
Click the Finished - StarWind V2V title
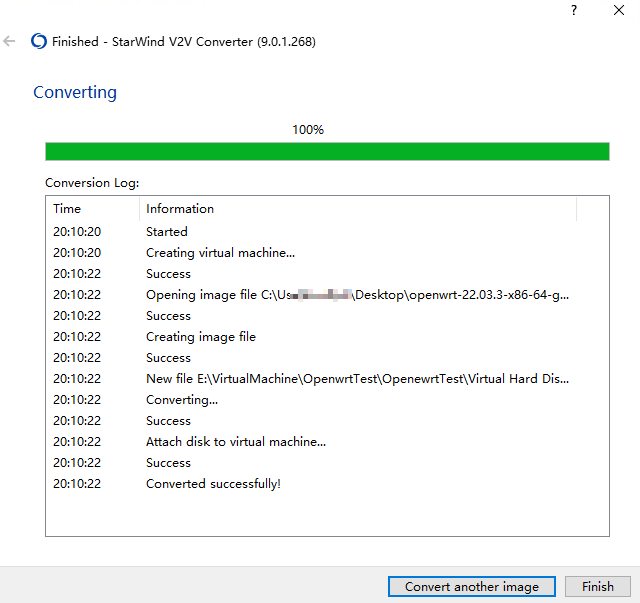coord(184,42)
